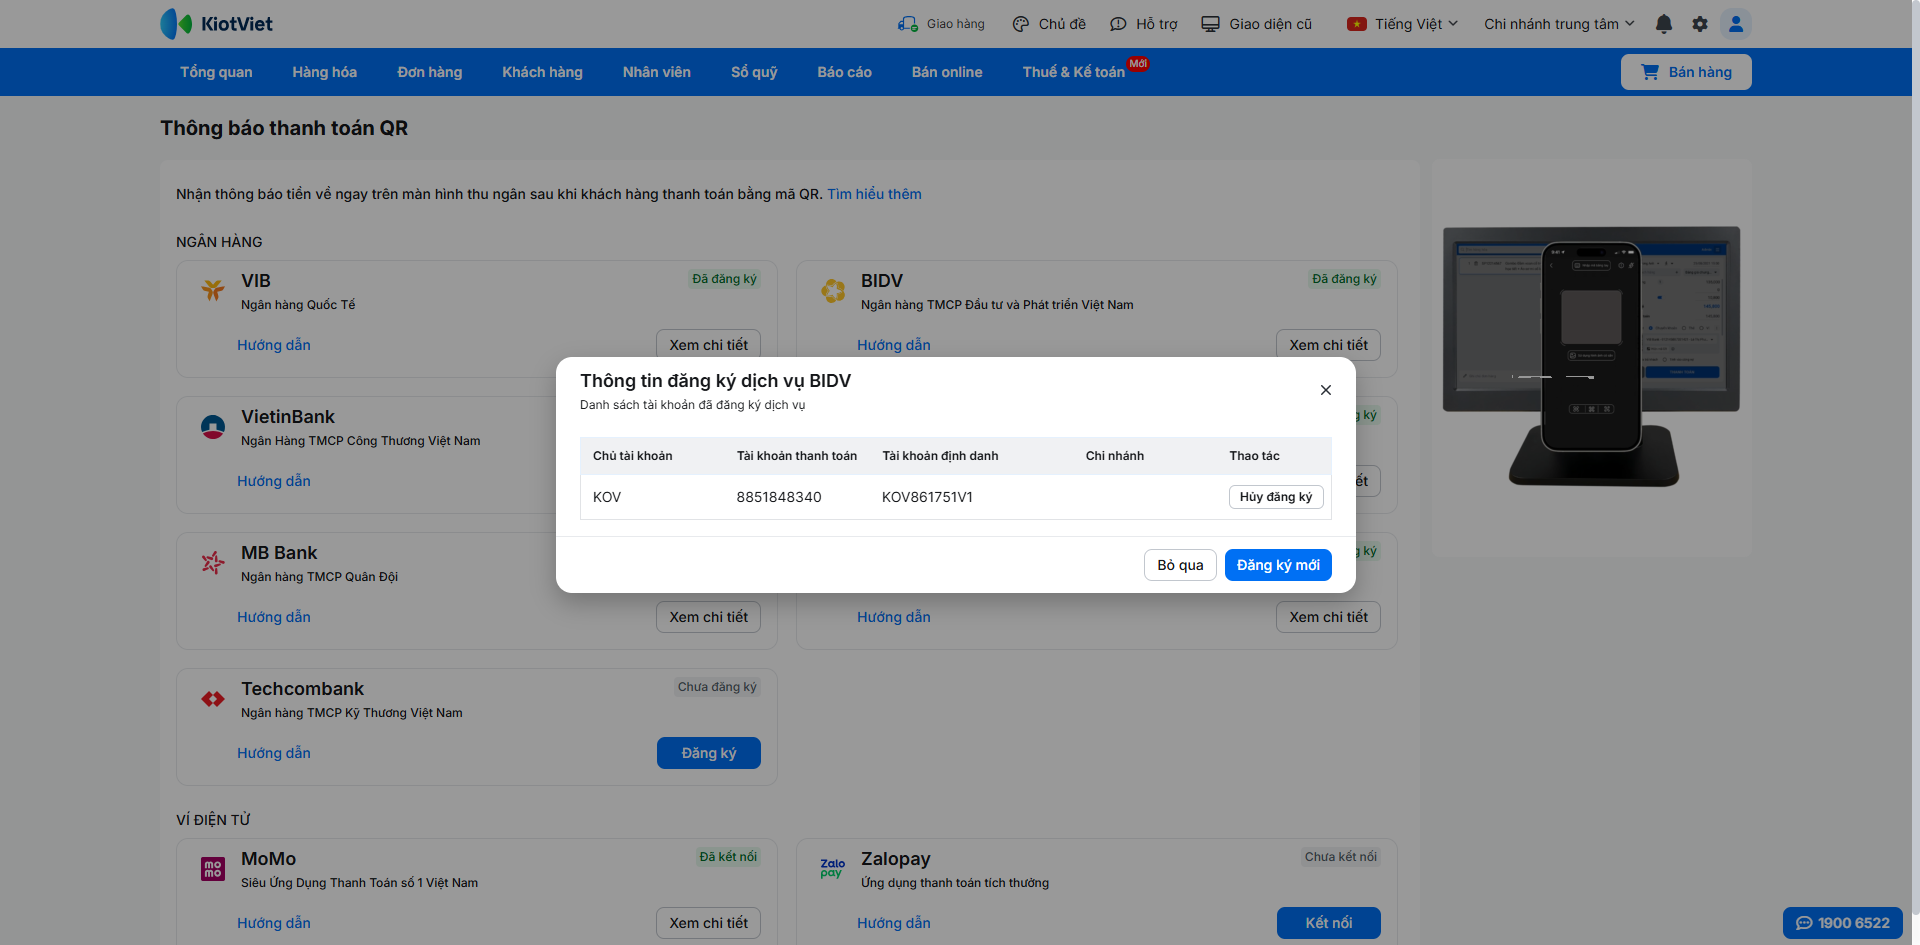Click the BIDV bank logo
Image resolution: width=1920 pixels, height=945 pixels.
coord(833,290)
